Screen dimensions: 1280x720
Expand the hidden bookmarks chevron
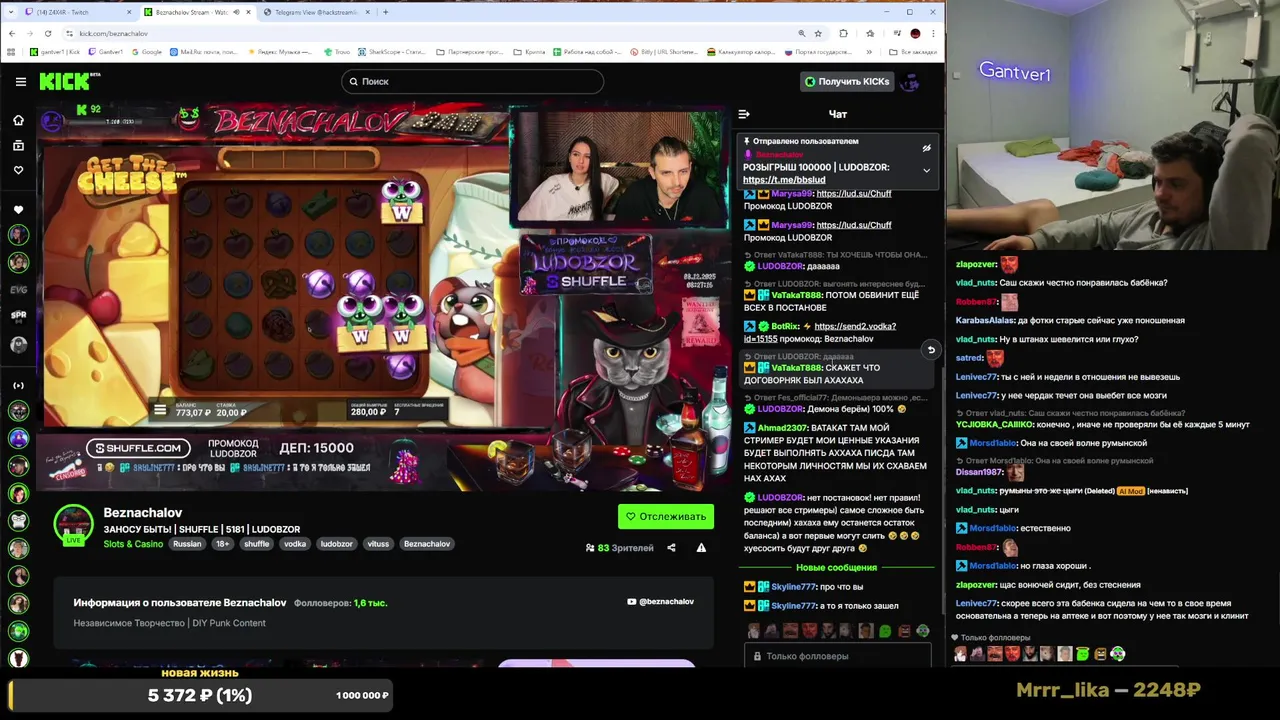(871, 52)
